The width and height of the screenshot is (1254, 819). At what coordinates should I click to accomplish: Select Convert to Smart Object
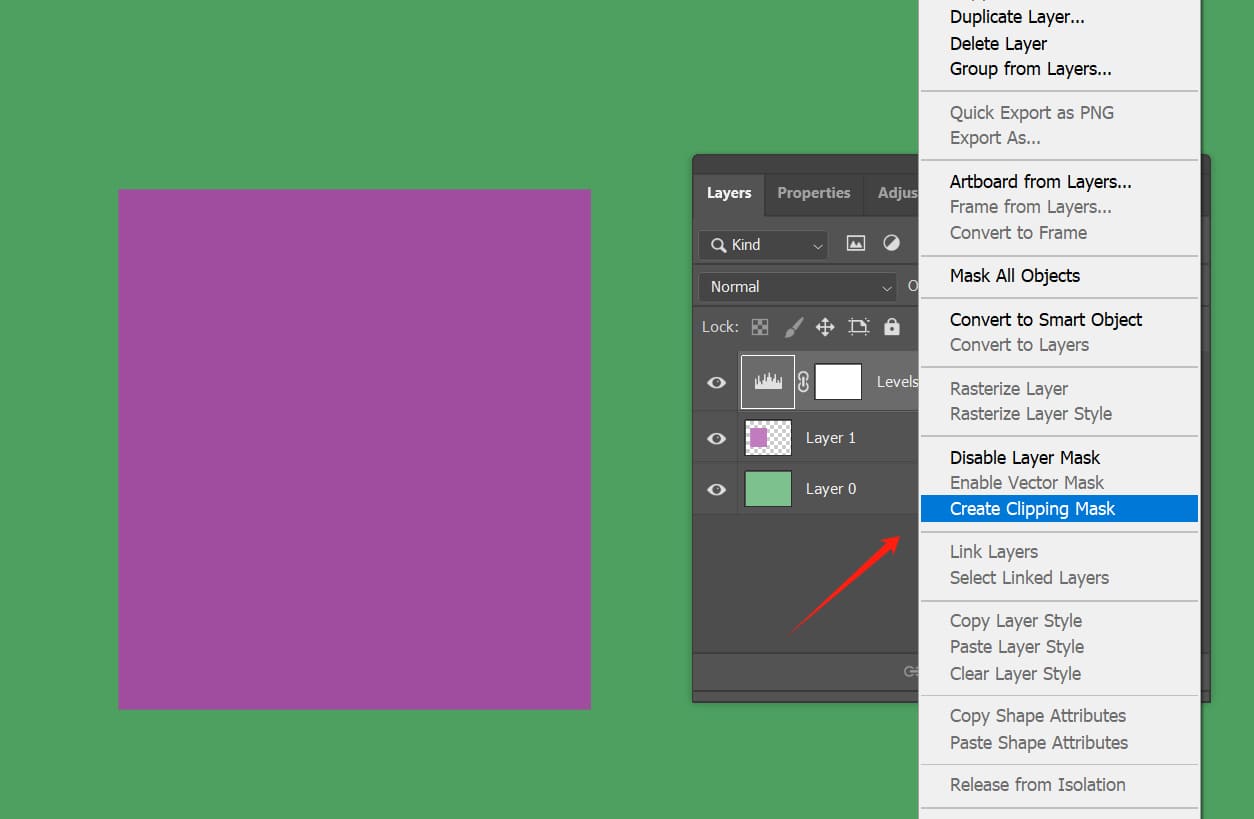point(1045,320)
